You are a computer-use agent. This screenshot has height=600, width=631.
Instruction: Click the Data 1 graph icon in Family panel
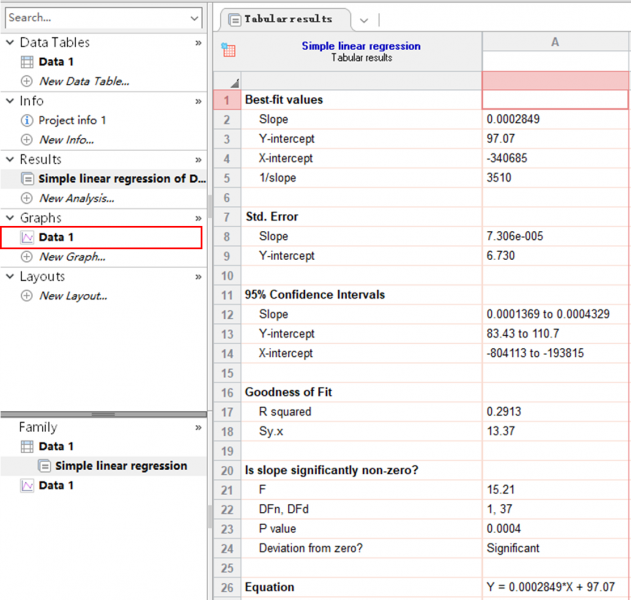point(27,486)
